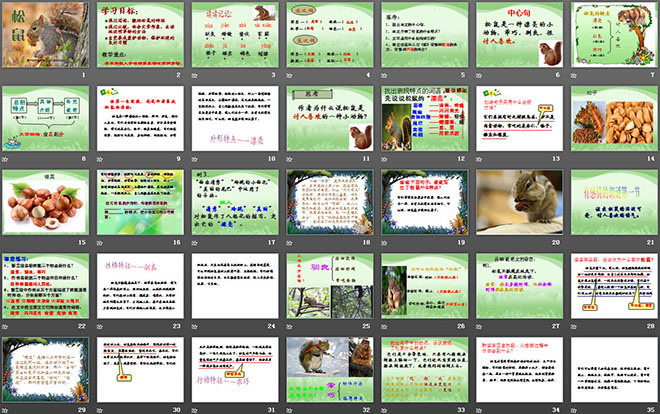This screenshot has height=414, width=660.
Task: Open the 读读记记 vocabulary slide
Action: 235,38
